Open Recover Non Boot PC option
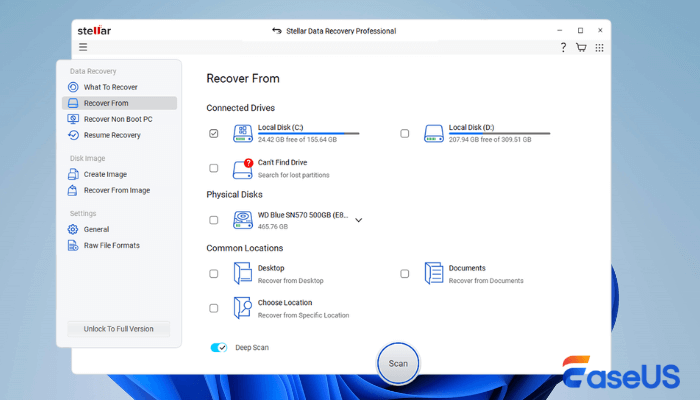Image resolution: width=700 pixels, height=400 pixels. [x=117, y=119]
